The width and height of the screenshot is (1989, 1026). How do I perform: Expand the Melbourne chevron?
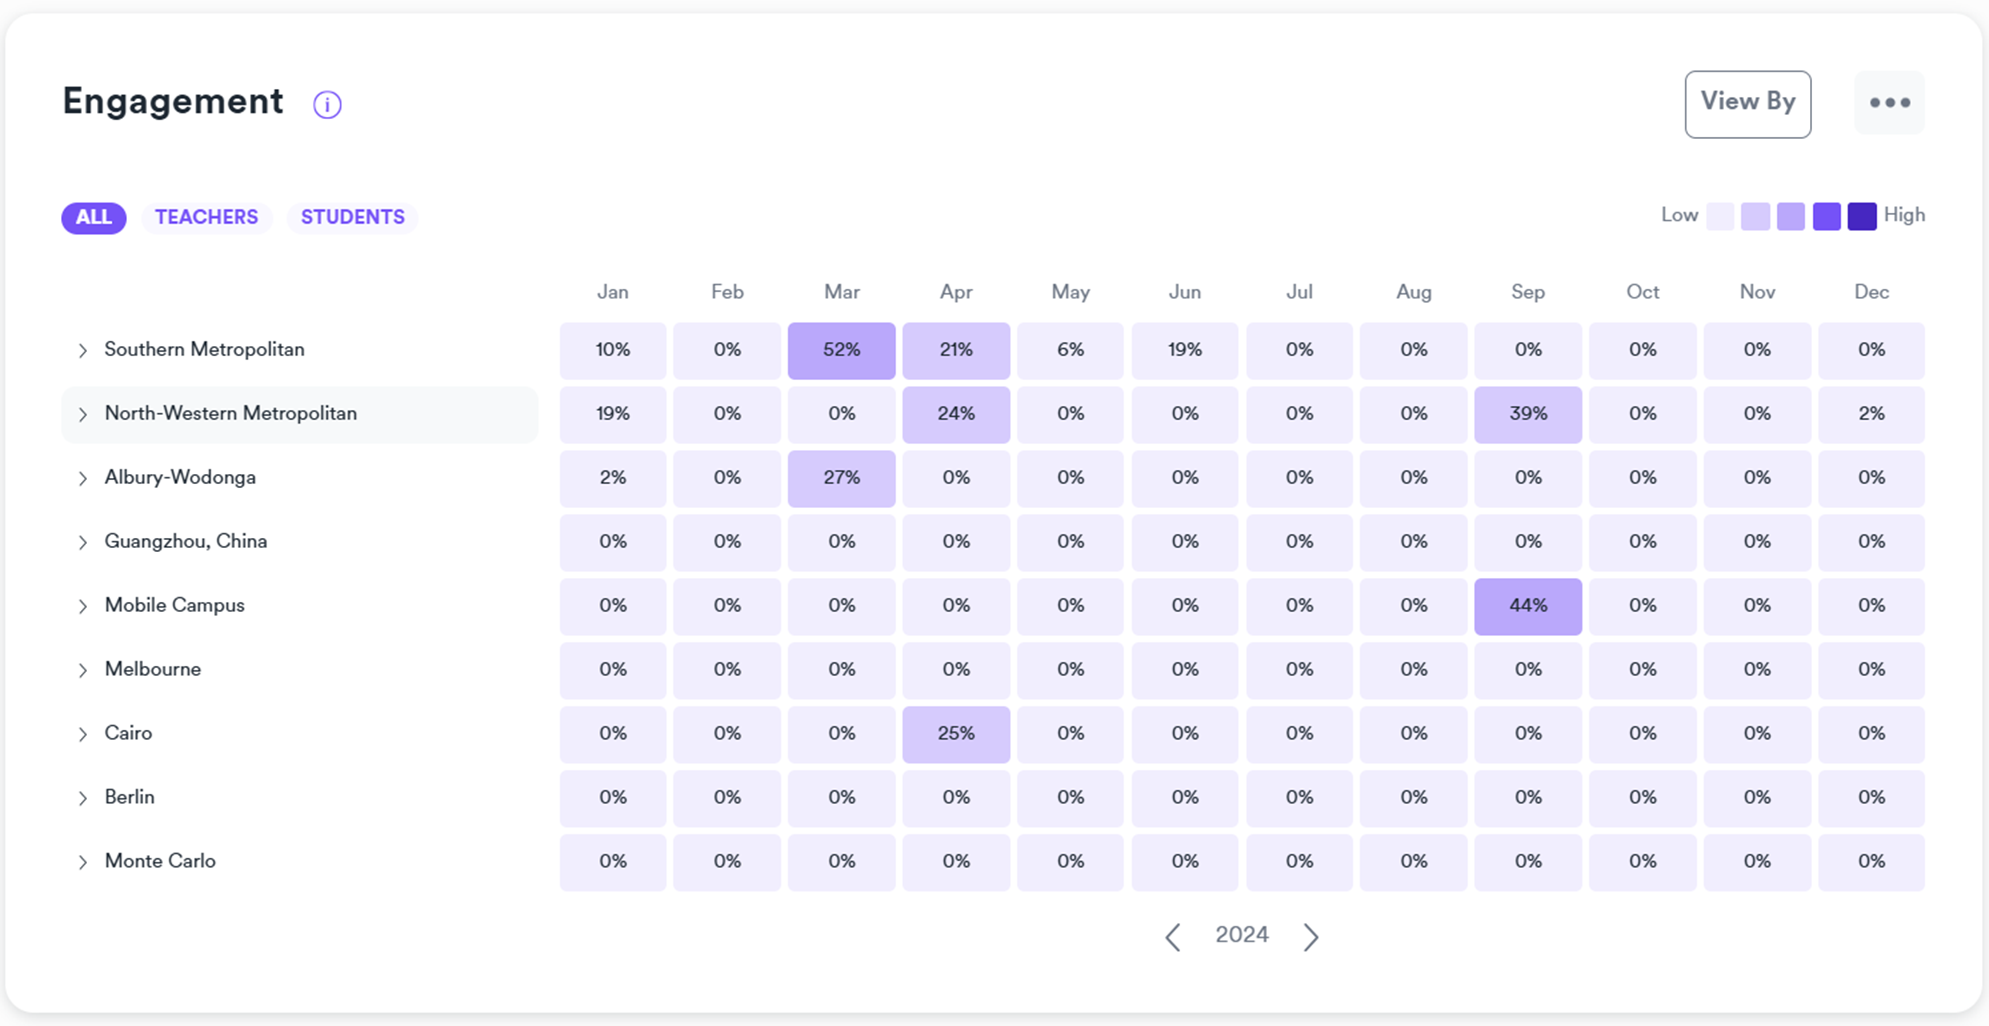(x=83, y=670)
